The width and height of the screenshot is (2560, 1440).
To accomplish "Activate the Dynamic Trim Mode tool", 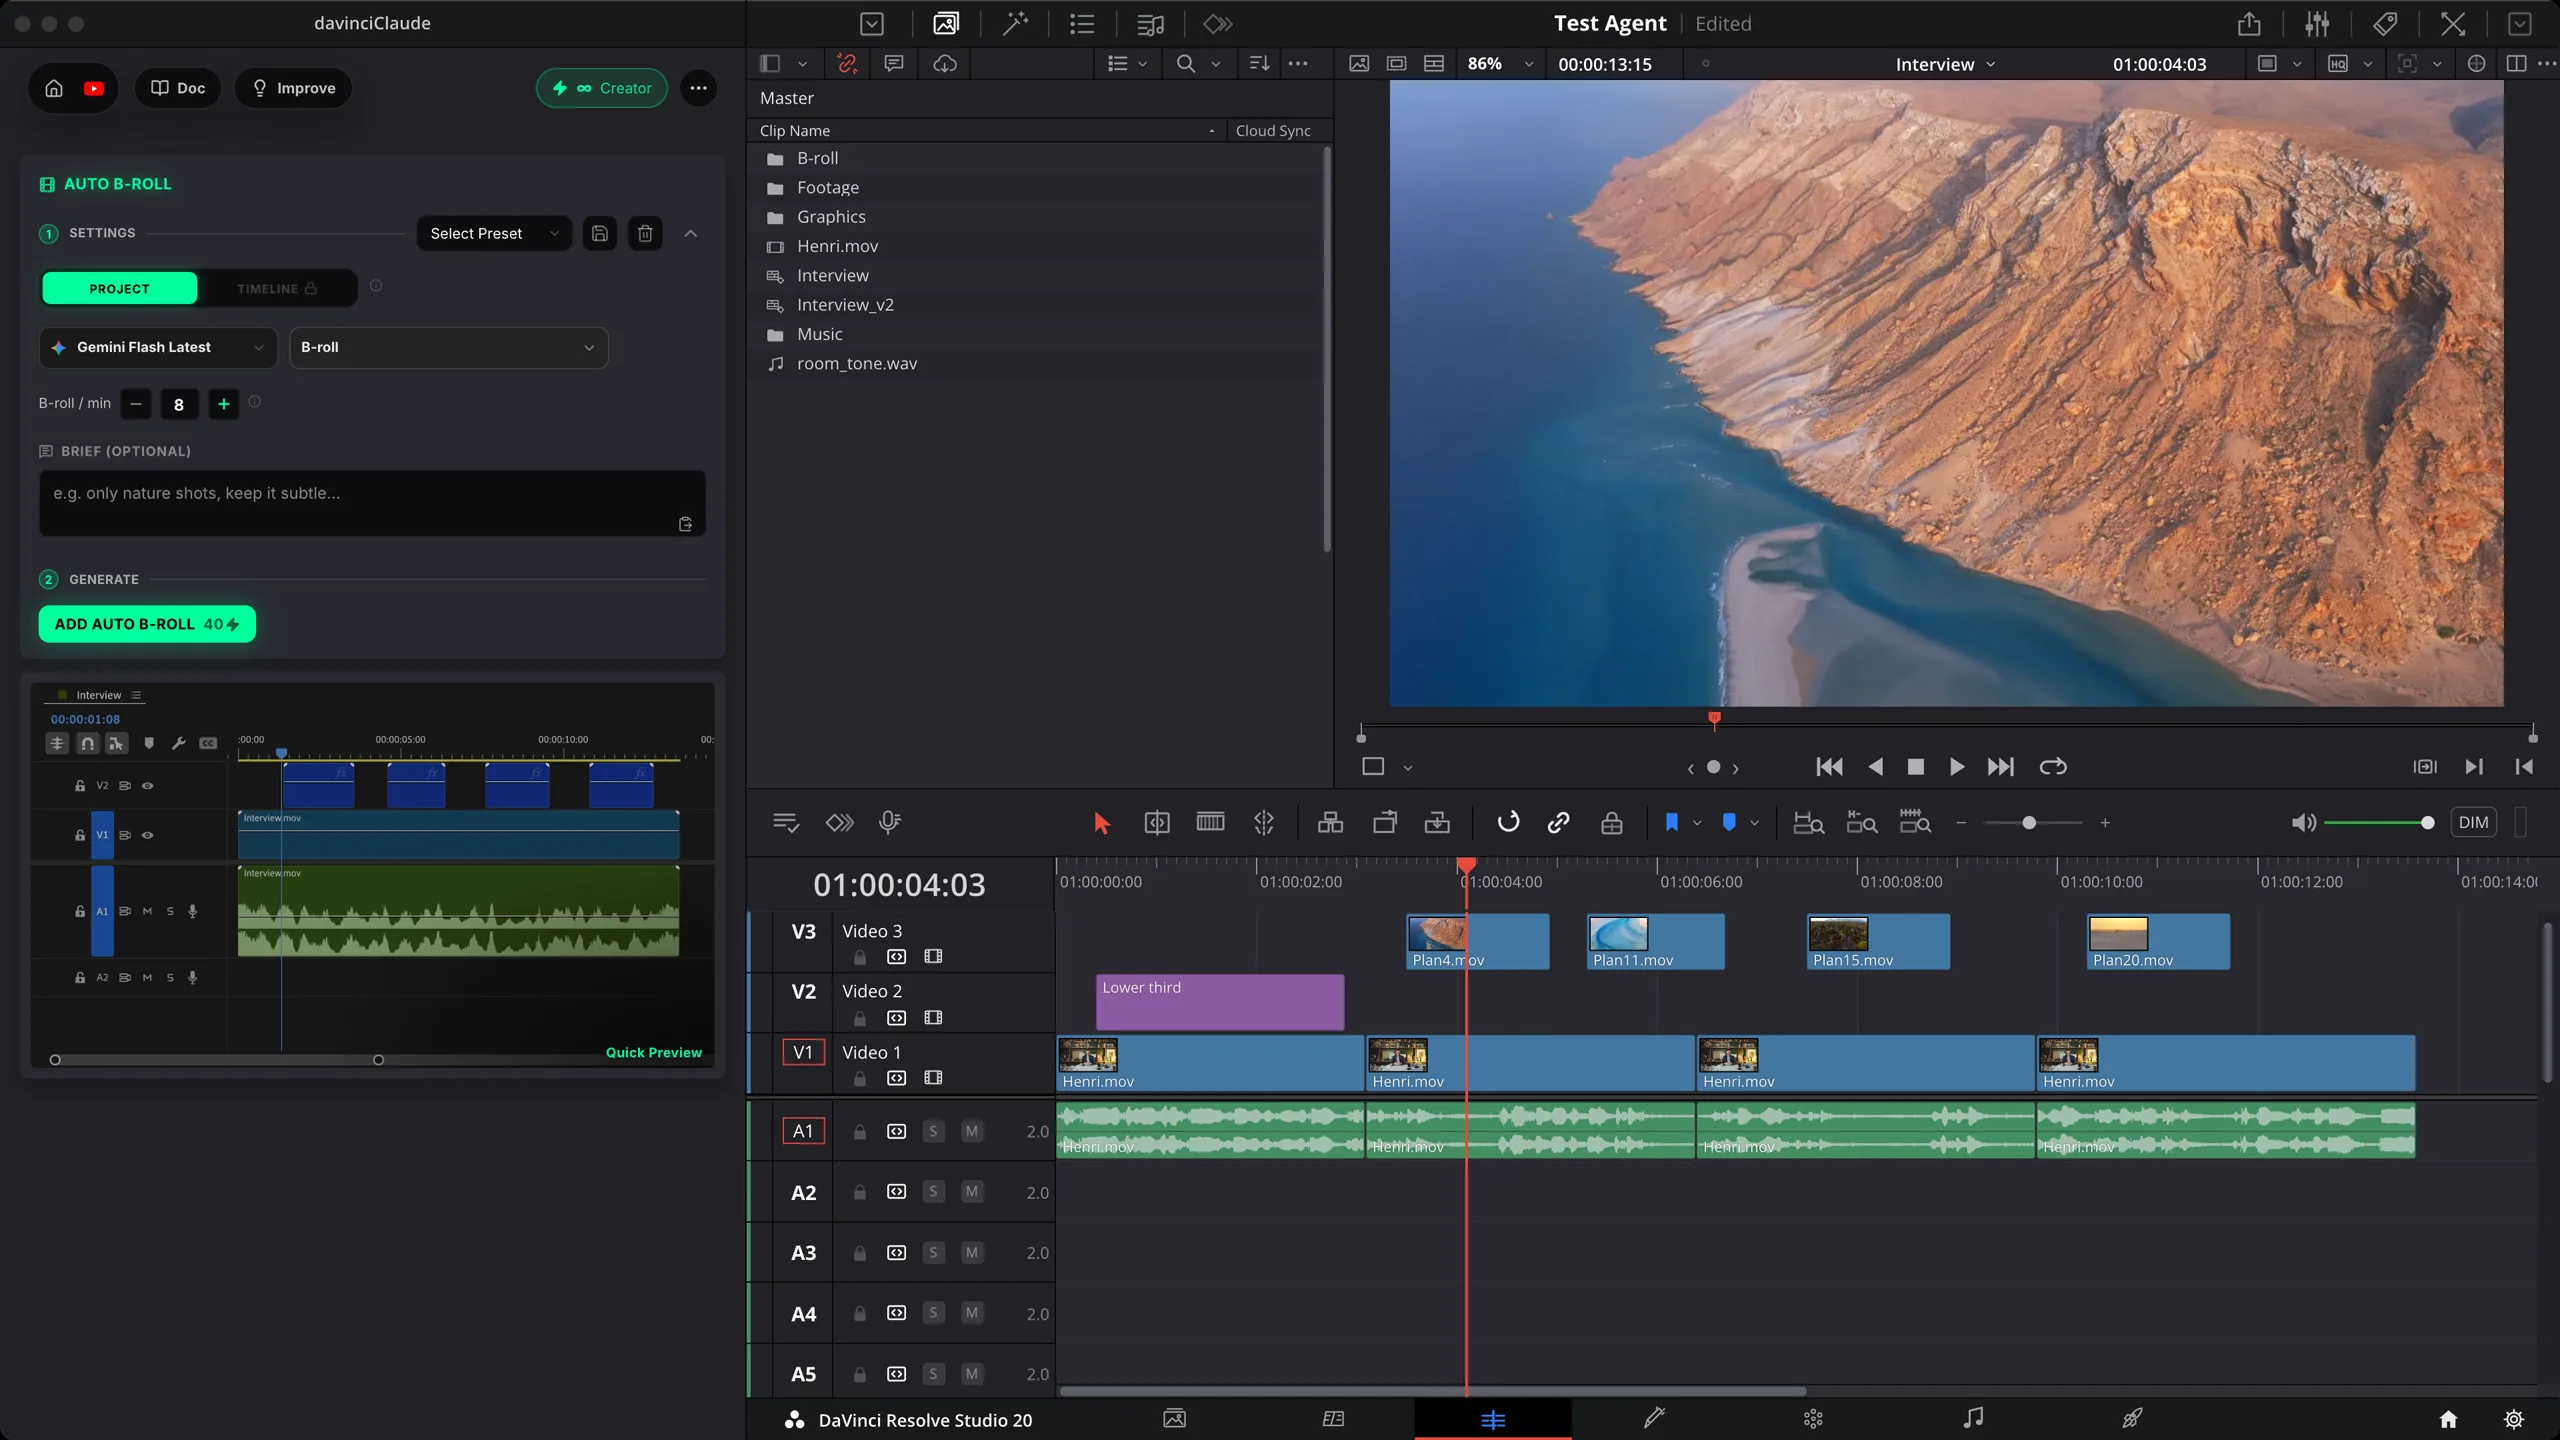I will pos(1210,823).
